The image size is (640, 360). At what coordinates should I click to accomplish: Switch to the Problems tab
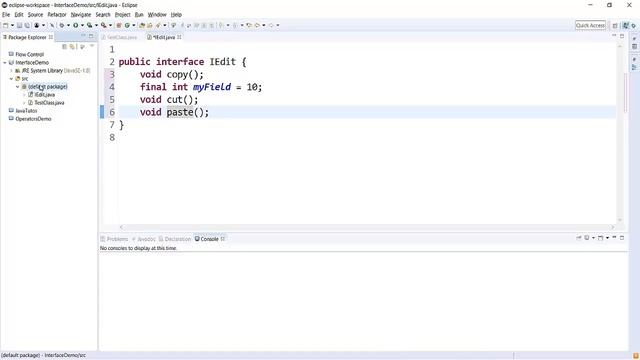point(114,239)
